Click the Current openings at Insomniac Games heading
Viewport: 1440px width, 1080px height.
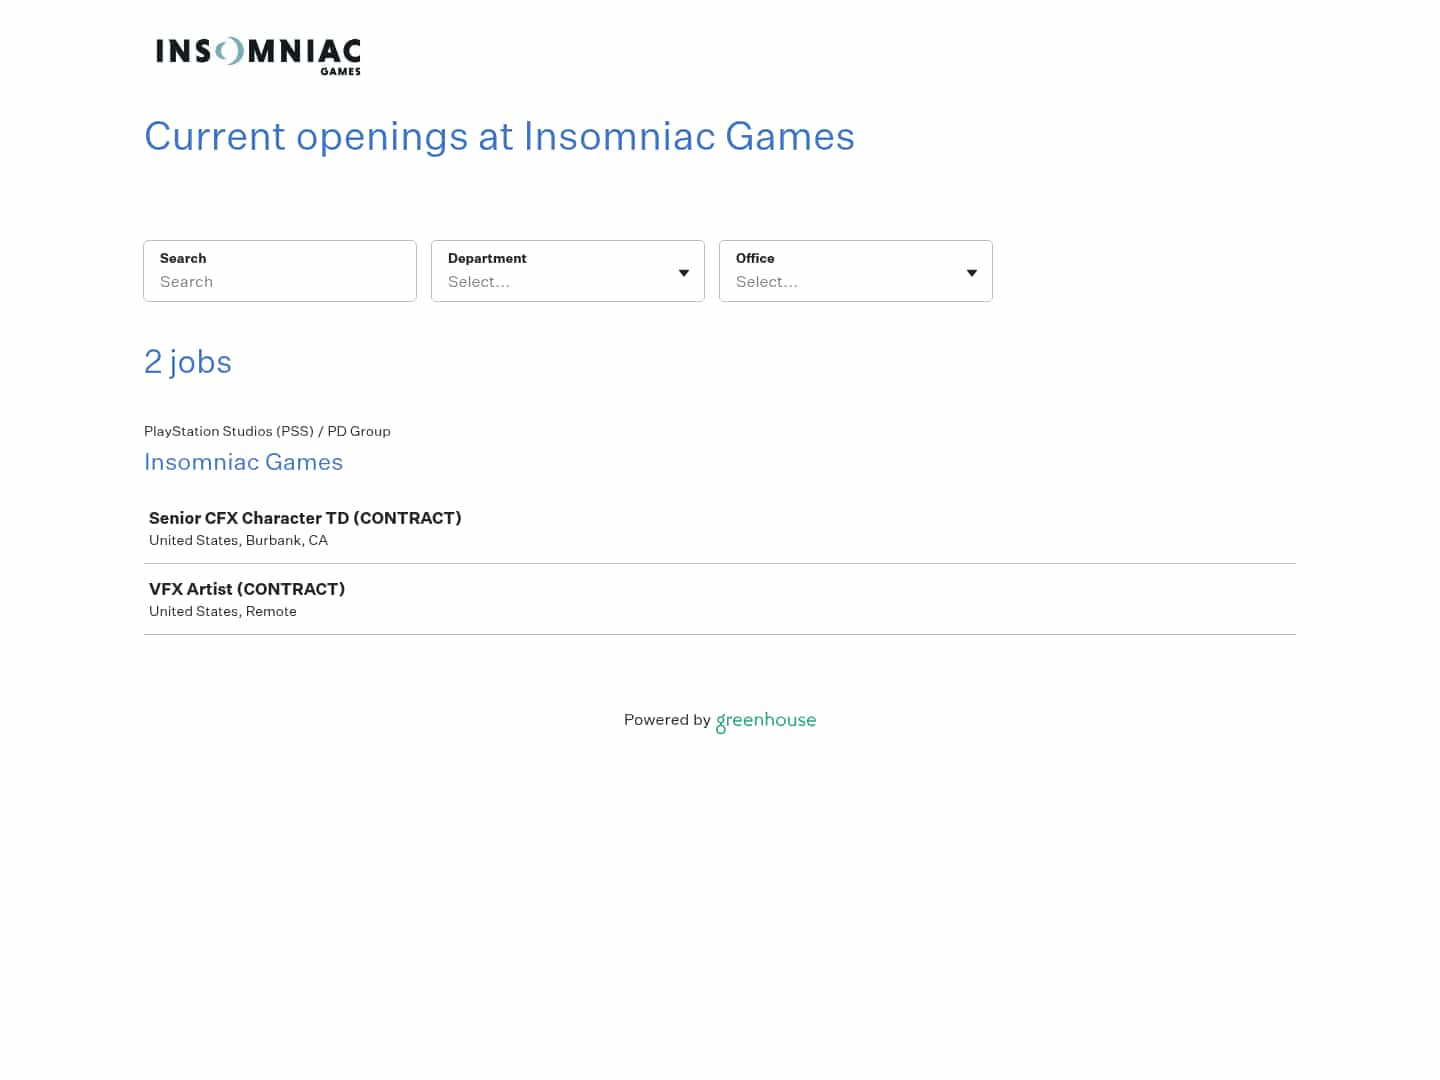[499, 137]
